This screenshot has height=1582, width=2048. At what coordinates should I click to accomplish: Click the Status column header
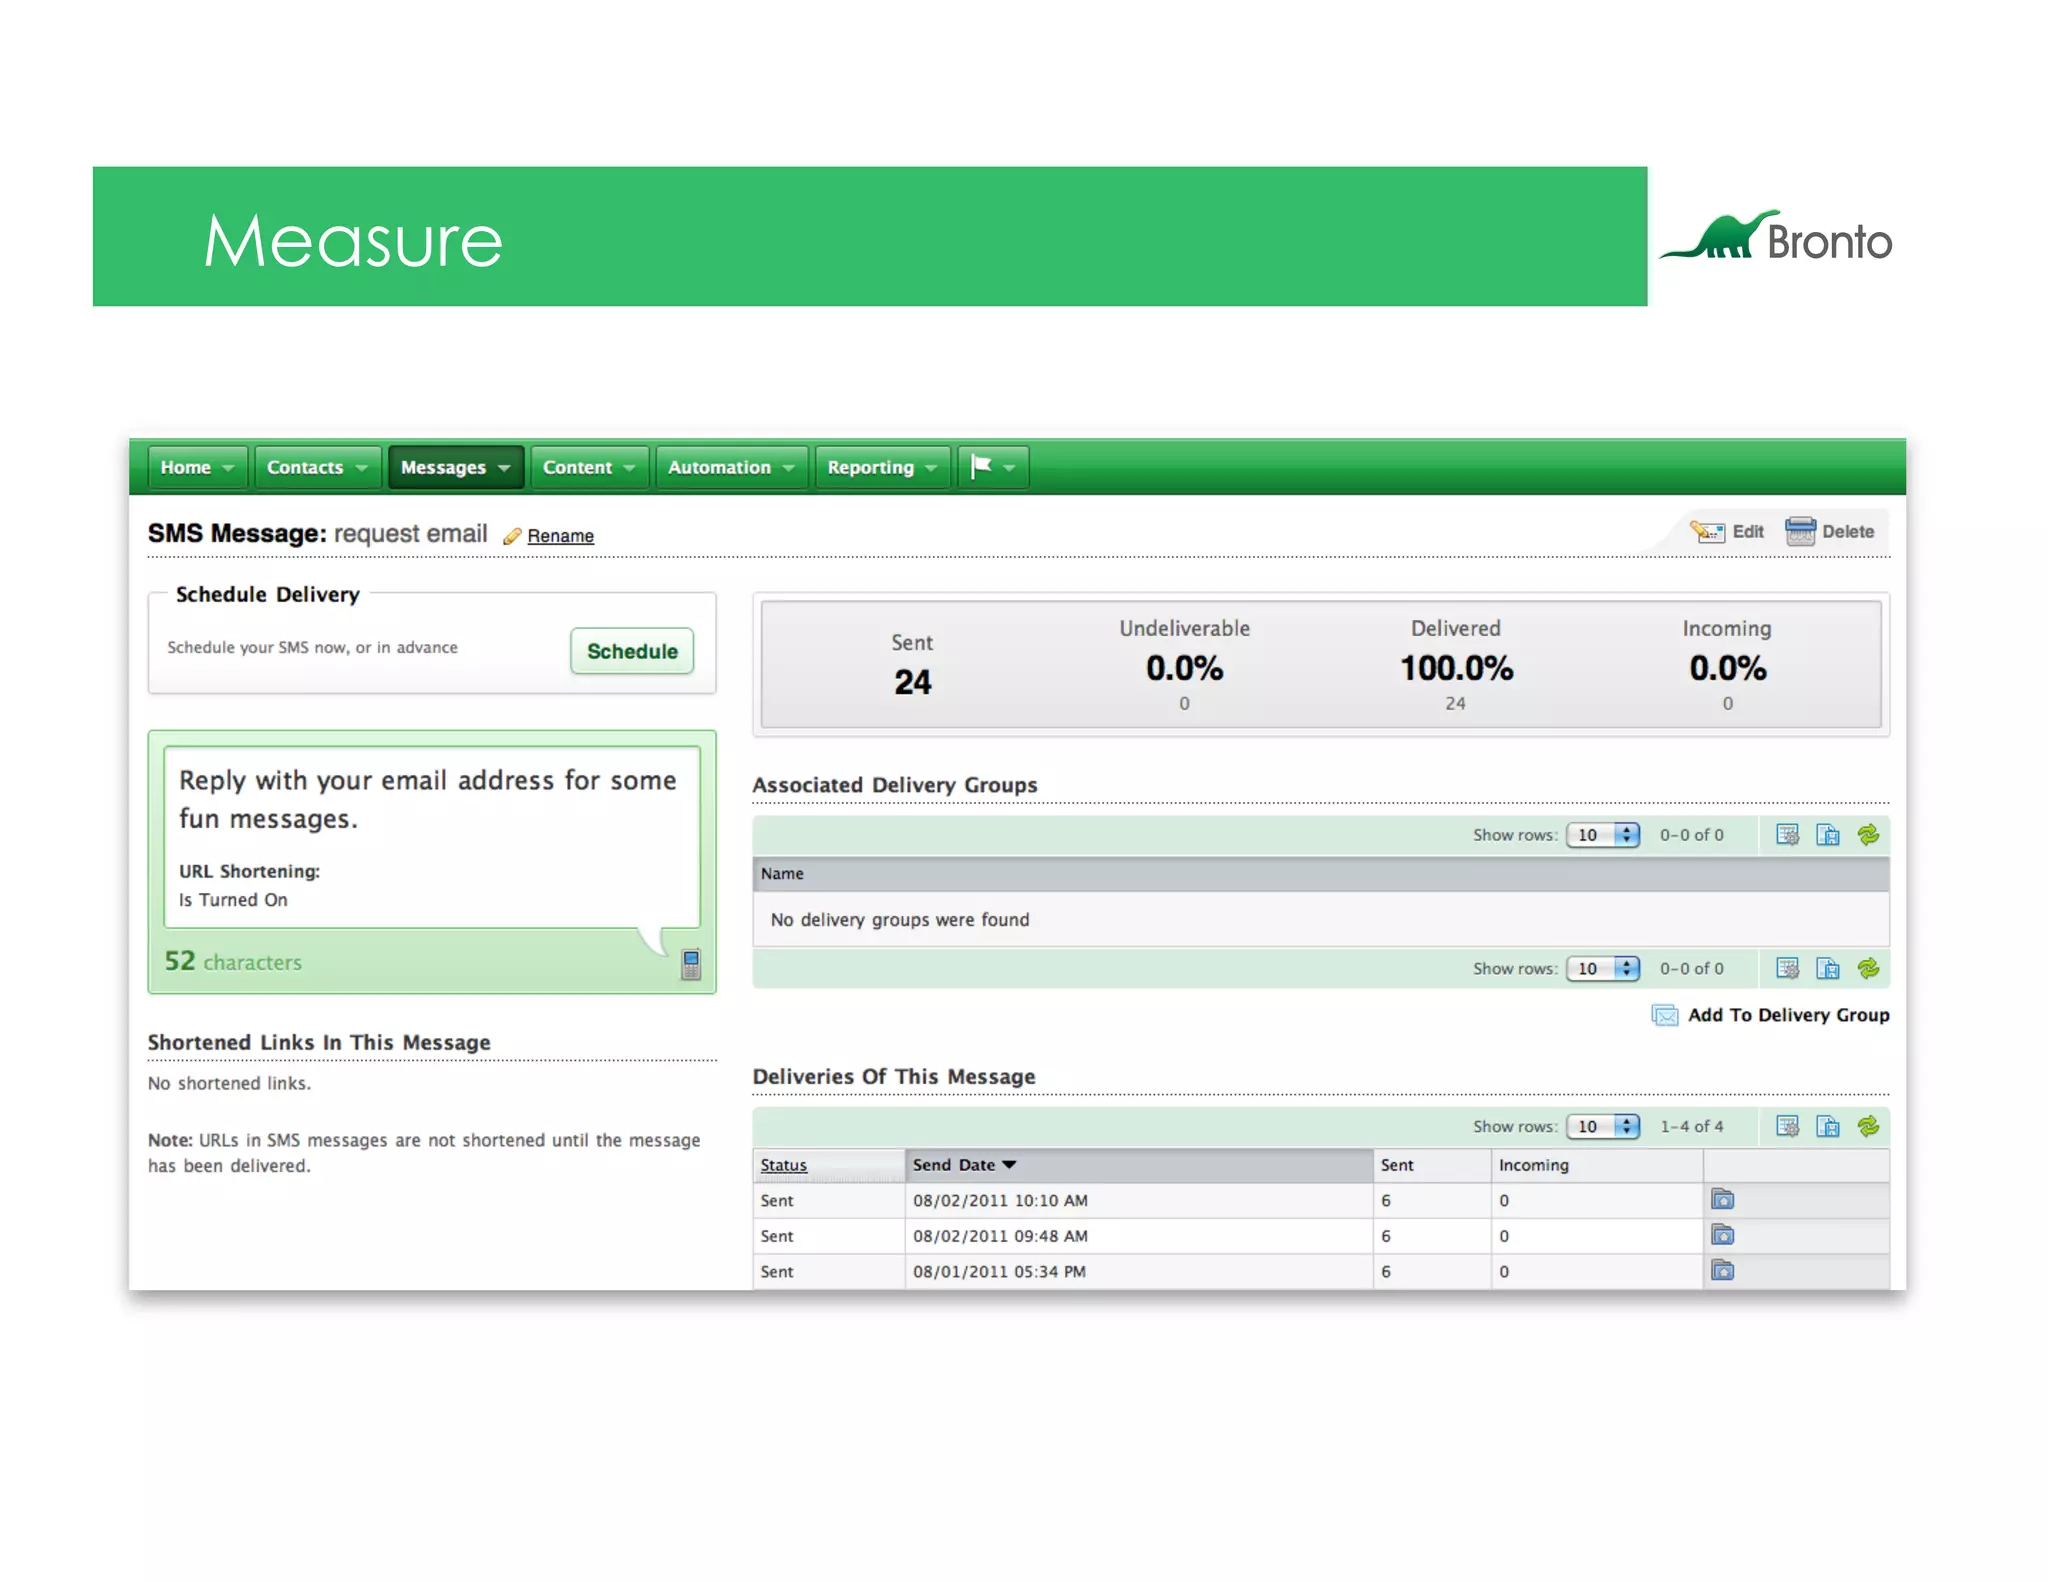[783, 1165]
